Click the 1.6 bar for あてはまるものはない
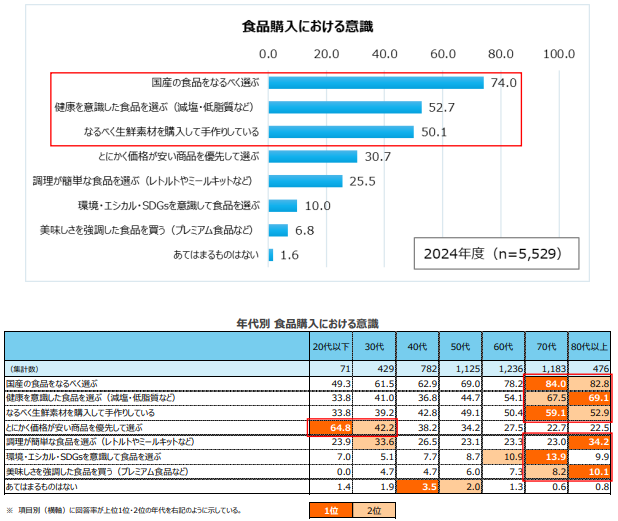 click(271, 255)
